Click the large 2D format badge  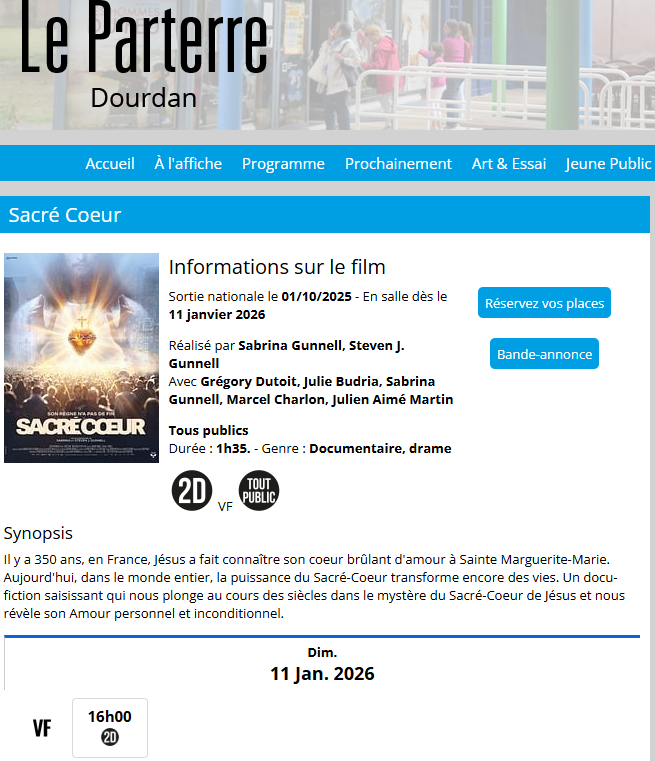point(192,491)
